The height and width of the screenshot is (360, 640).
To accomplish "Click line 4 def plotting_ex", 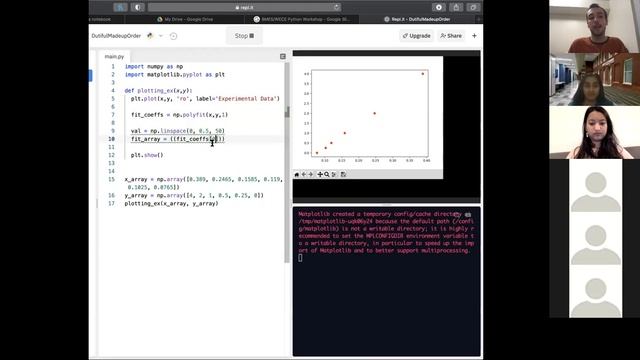I will (x=158, y=91).
